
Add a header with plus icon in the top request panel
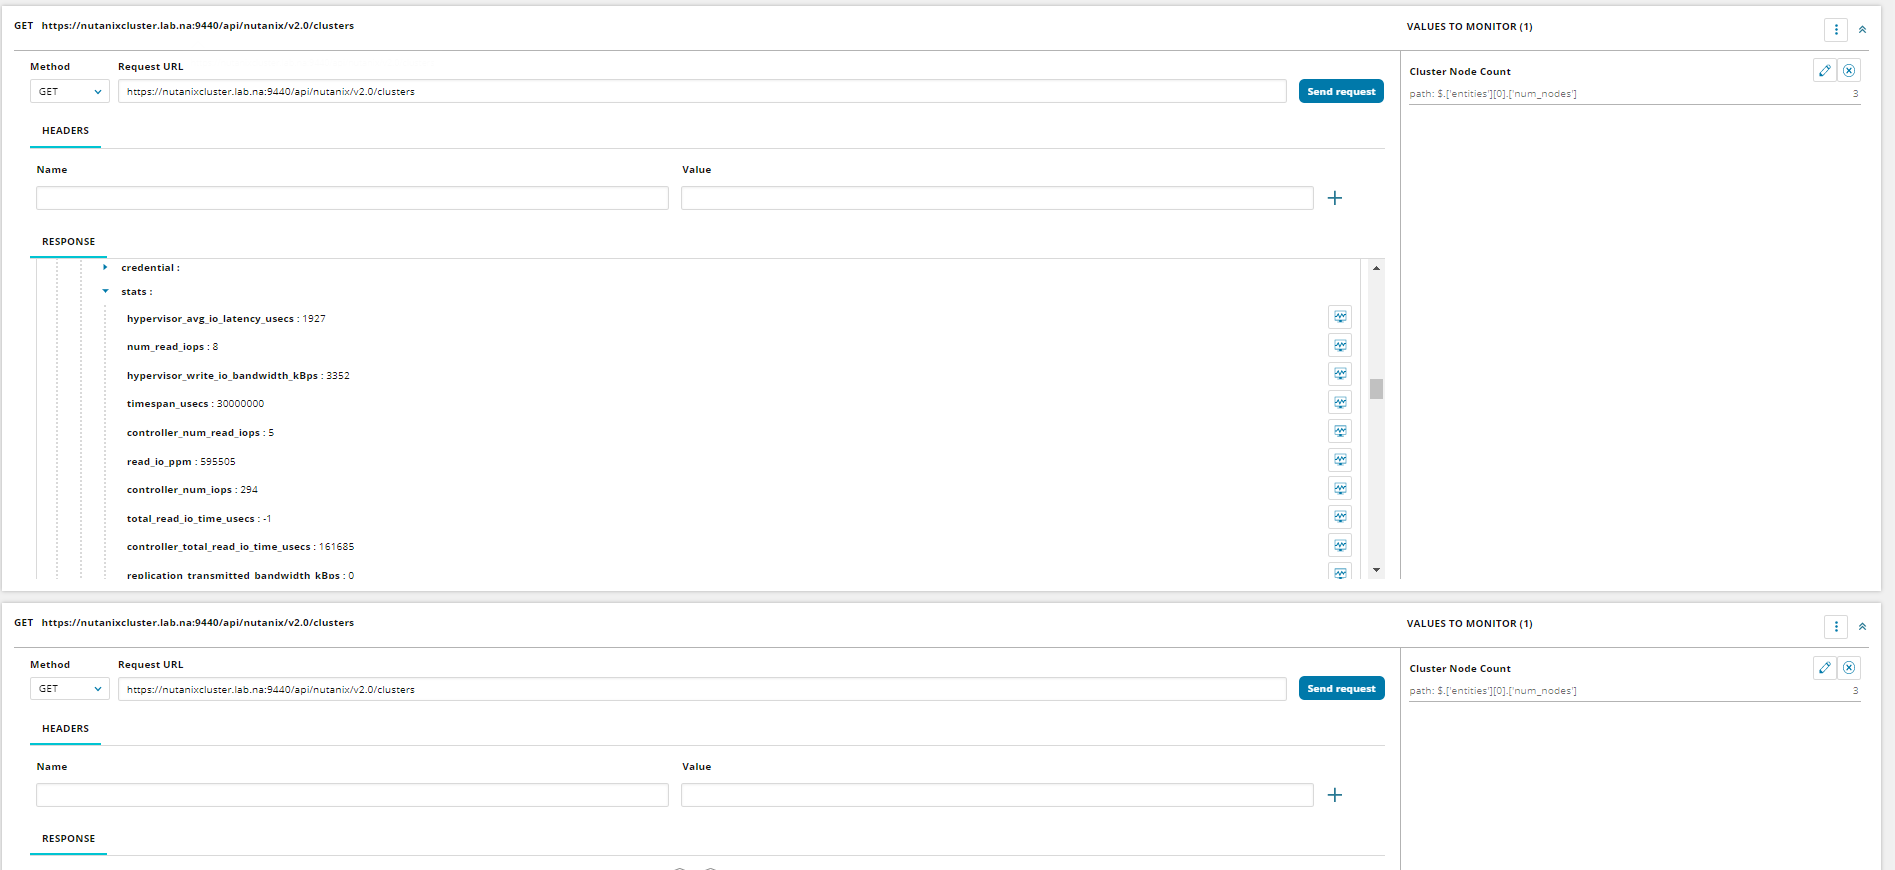pyautogui.click(x=1335, y=198)
